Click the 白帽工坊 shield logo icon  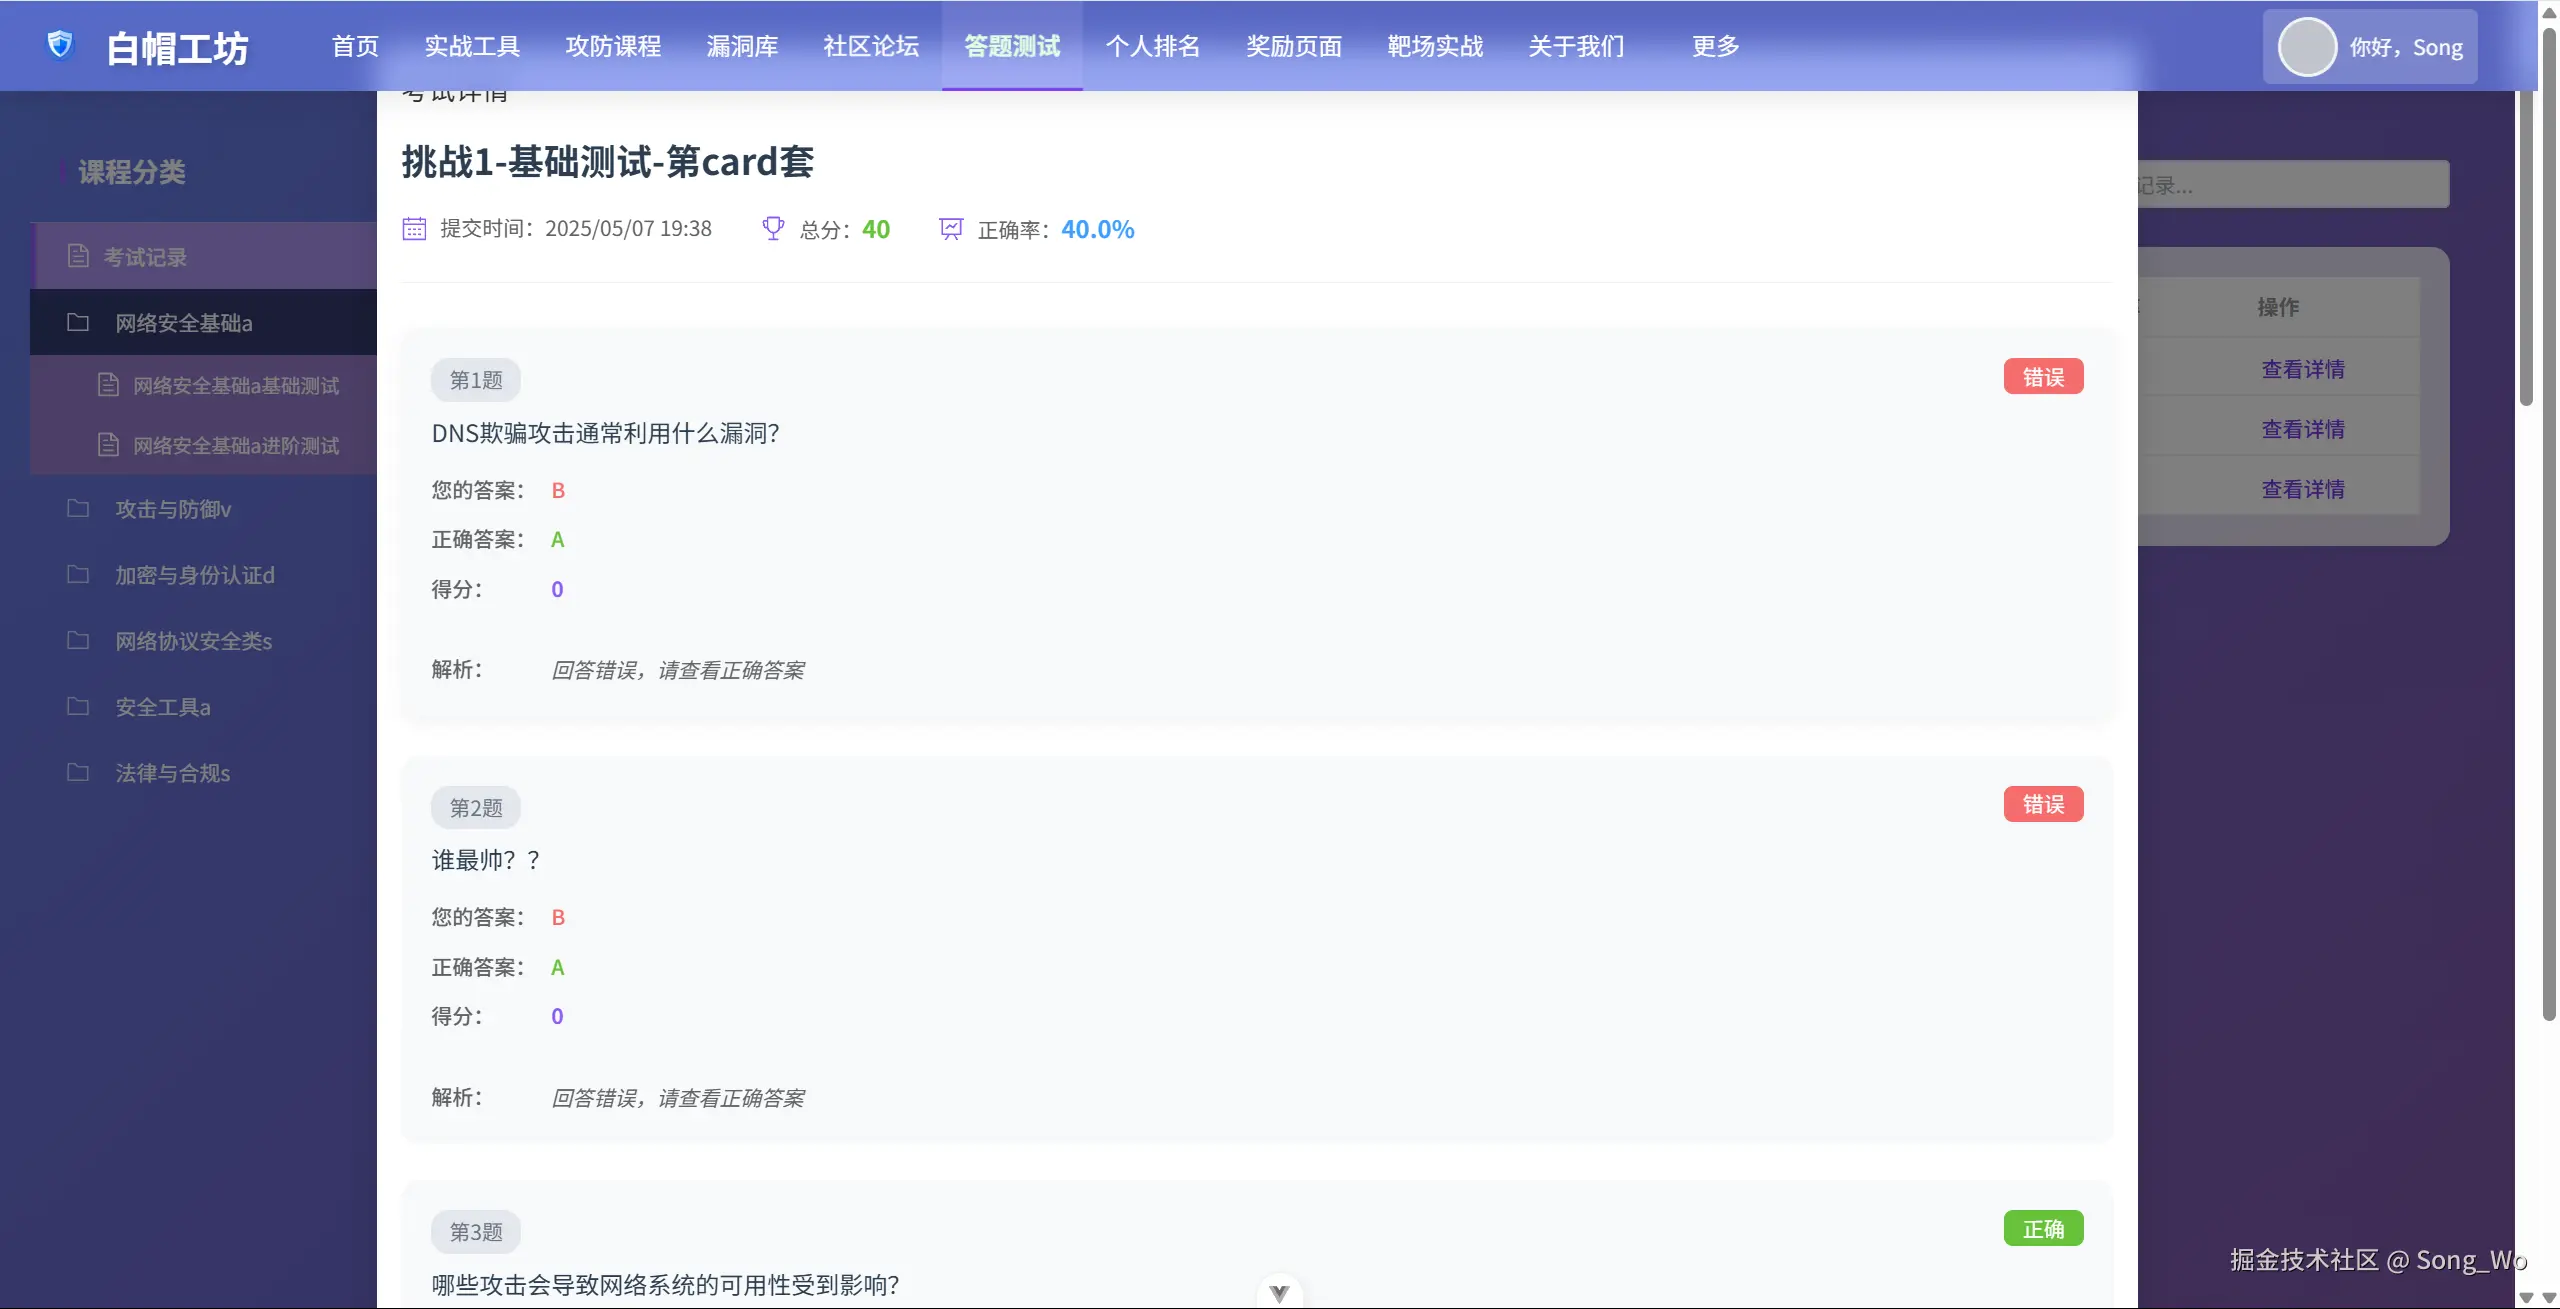[x=60, y=45]
